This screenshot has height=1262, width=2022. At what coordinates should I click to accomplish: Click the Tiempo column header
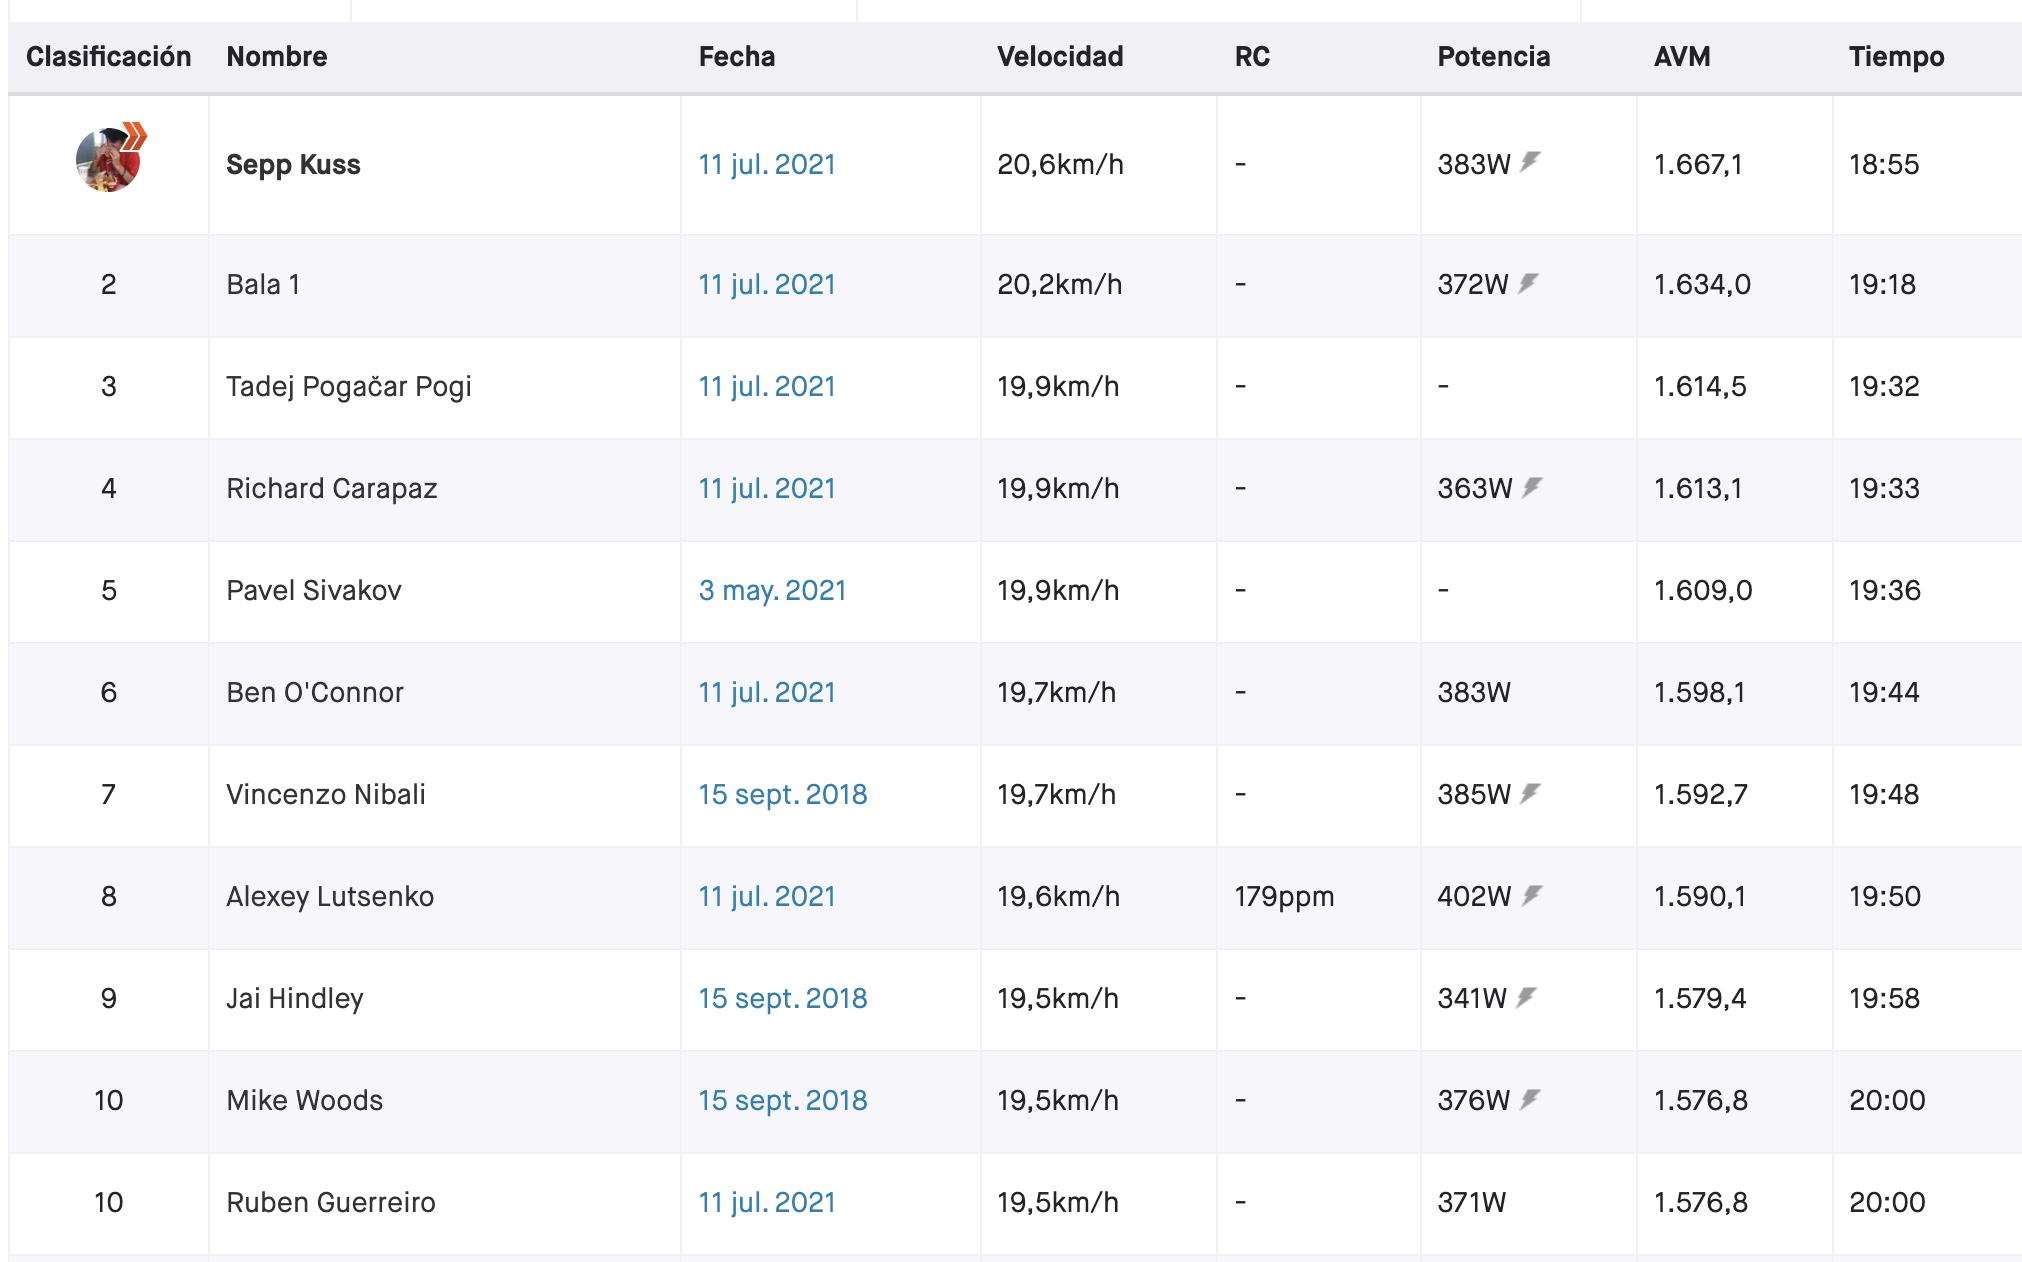pyautogui.click(x=1896, y=56)
